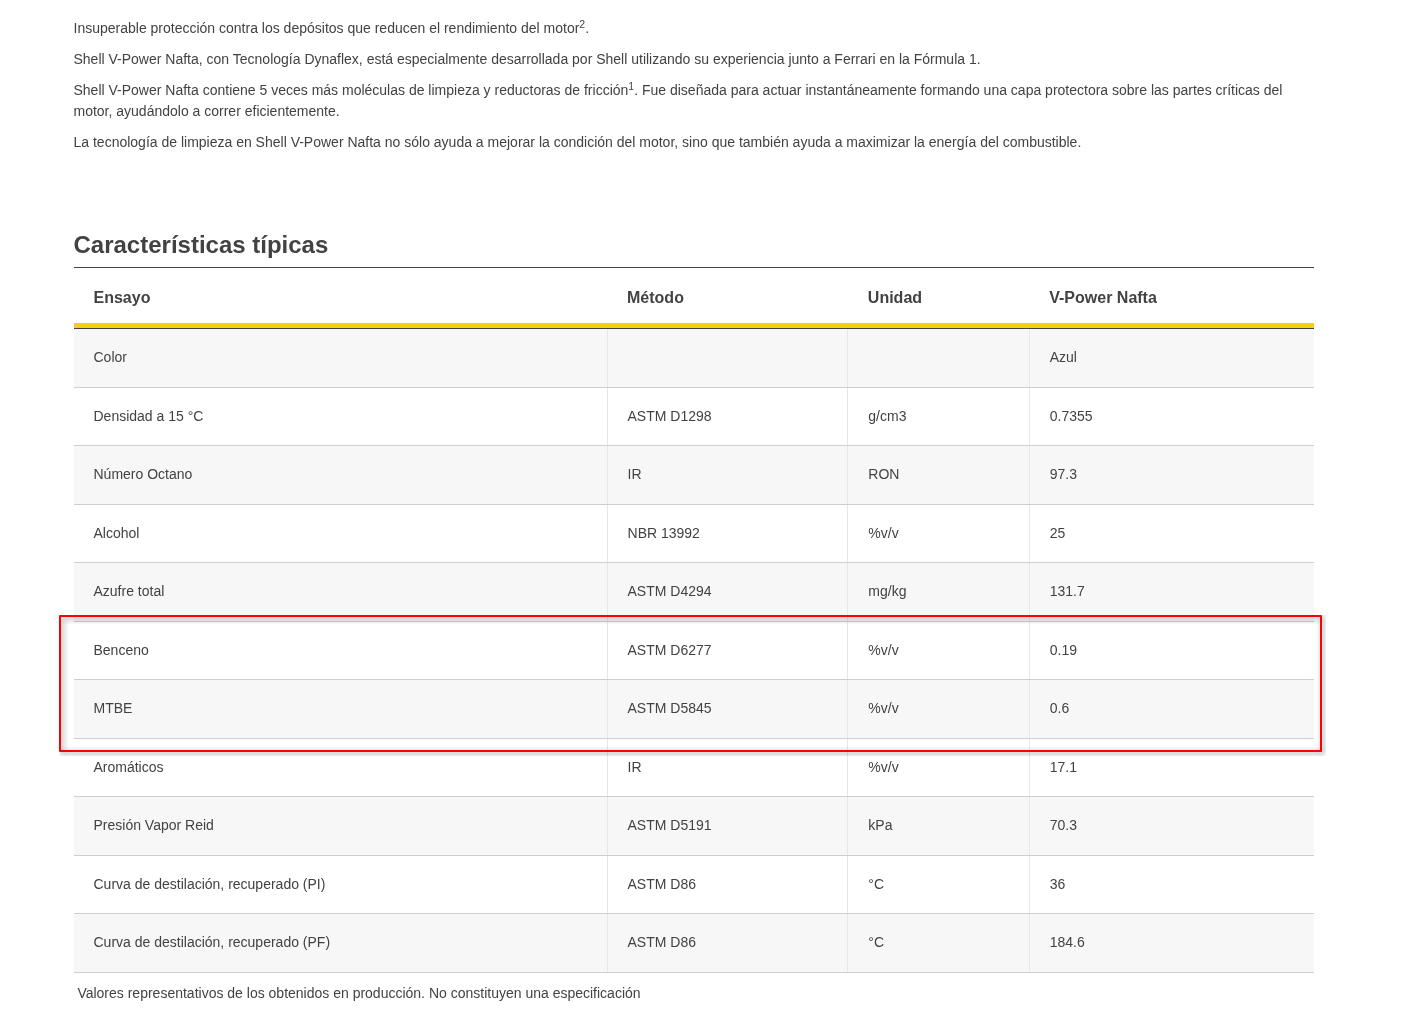Click the 'Valores representativos' footnote text
Screen dimensions: 1407x1016
pyautogui.click(x=359, y=993)
